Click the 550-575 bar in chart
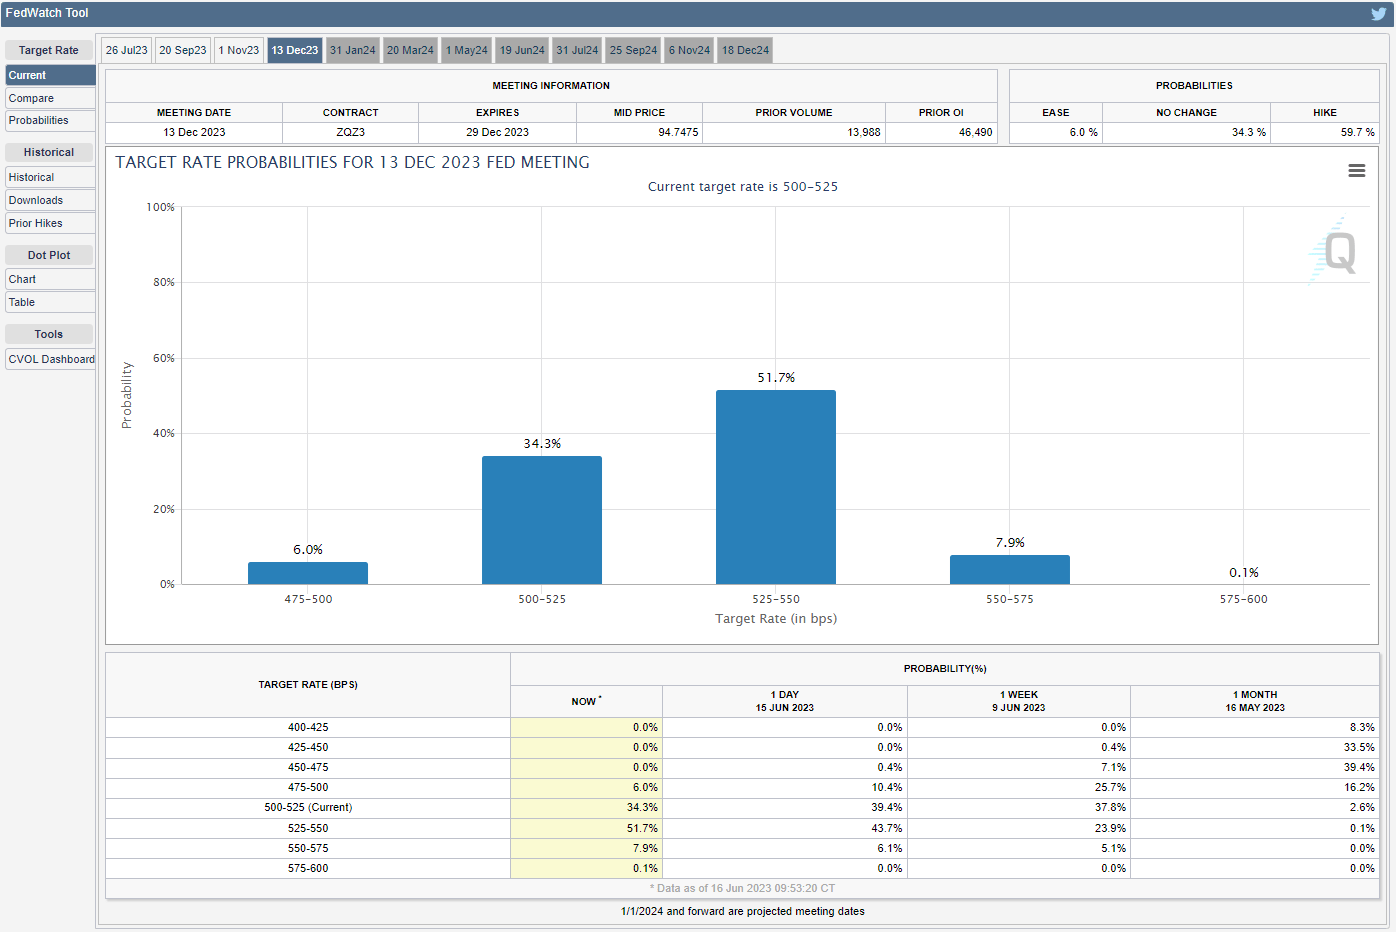 1010,569
